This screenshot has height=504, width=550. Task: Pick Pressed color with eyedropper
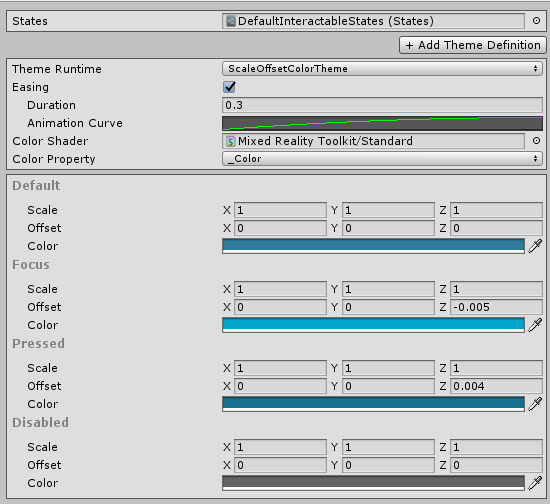point(535,404)
